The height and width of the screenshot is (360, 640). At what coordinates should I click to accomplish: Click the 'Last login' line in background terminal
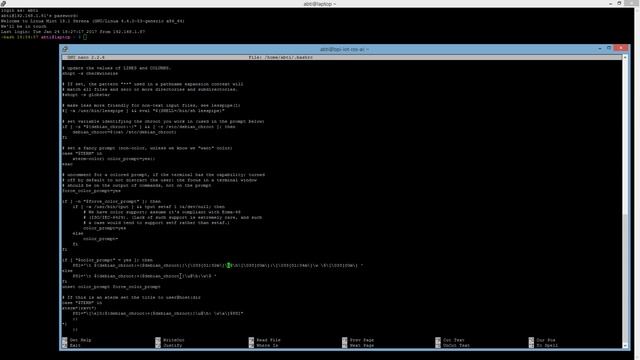[73, 31]
